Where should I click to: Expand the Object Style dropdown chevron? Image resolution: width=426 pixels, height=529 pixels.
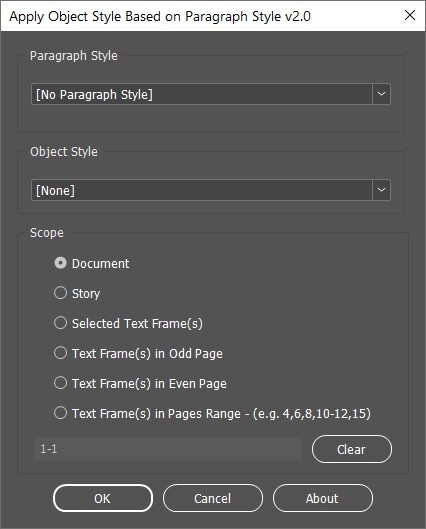[381, 190]
